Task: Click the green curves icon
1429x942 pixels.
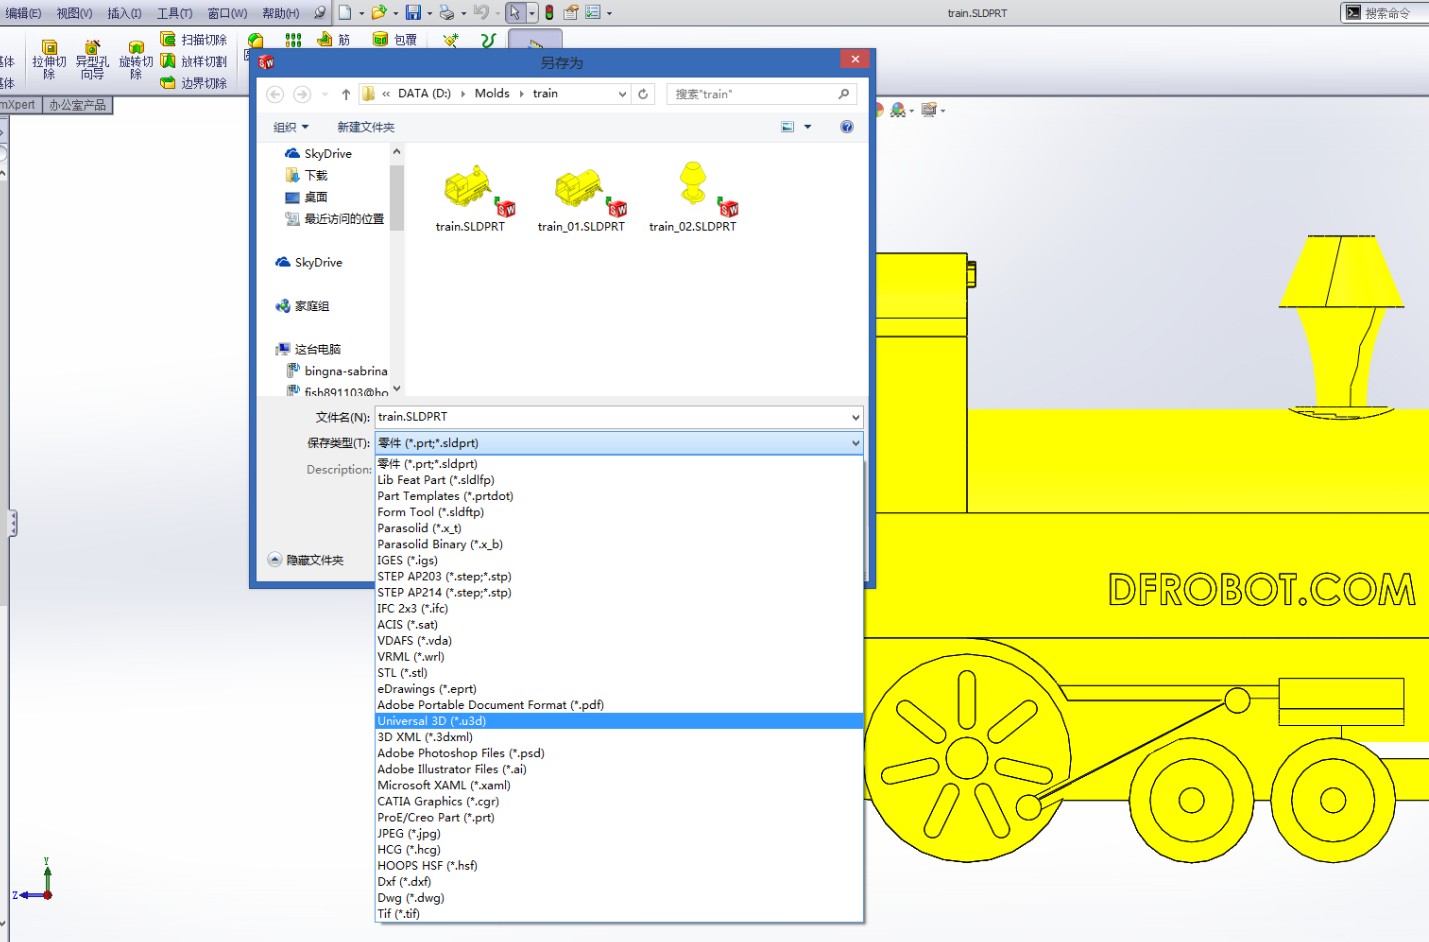Action: click(x=488, y=40)
